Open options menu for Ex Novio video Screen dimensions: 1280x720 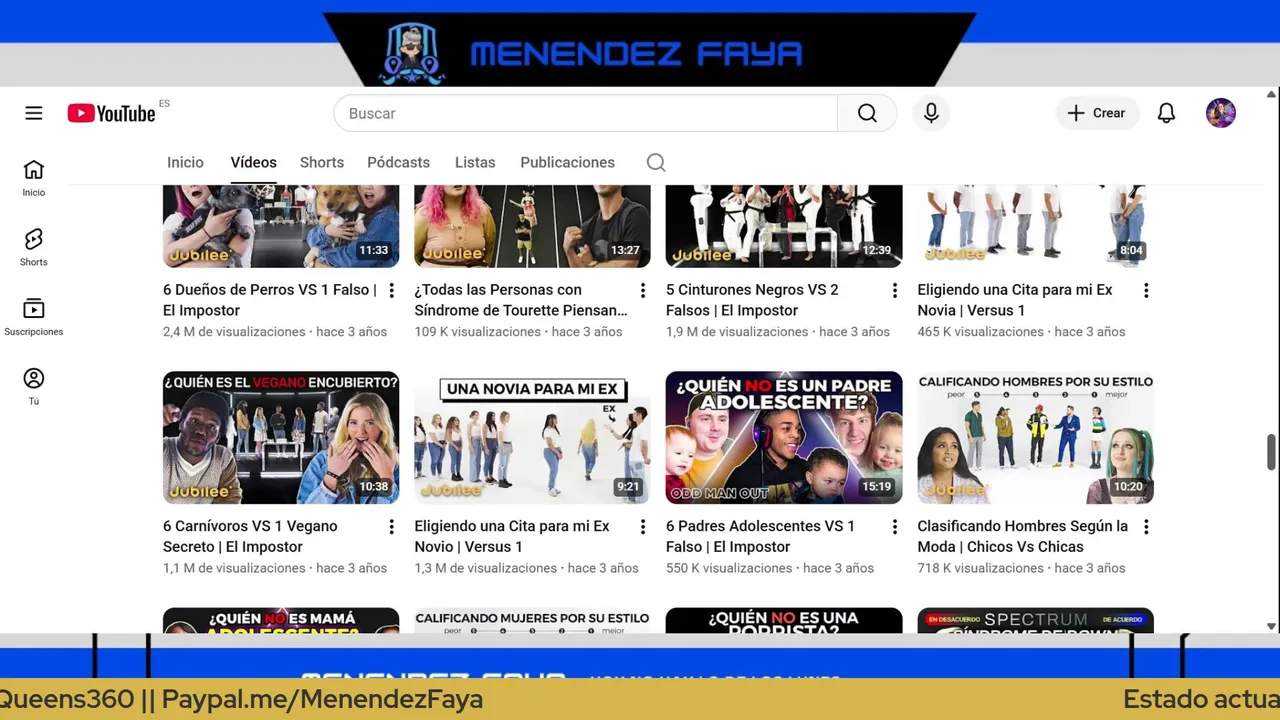[643, 526]
